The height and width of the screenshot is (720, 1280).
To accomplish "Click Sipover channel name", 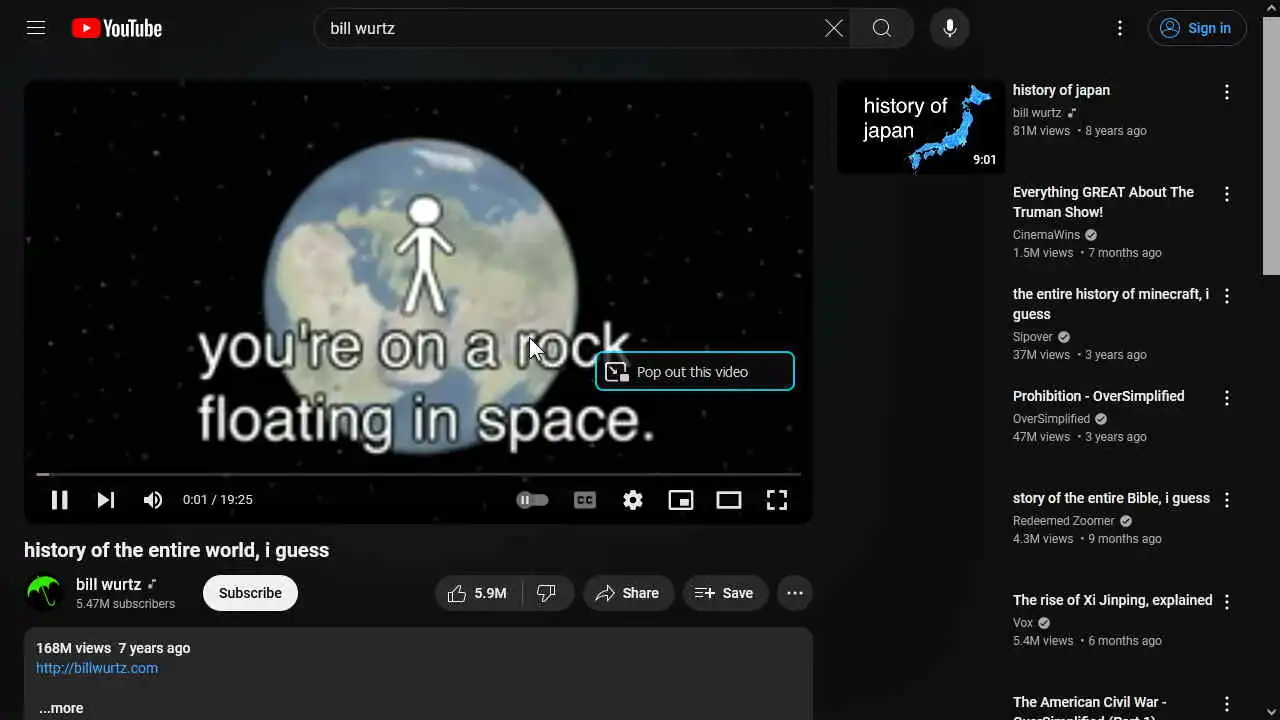I will coord(1032,337).
